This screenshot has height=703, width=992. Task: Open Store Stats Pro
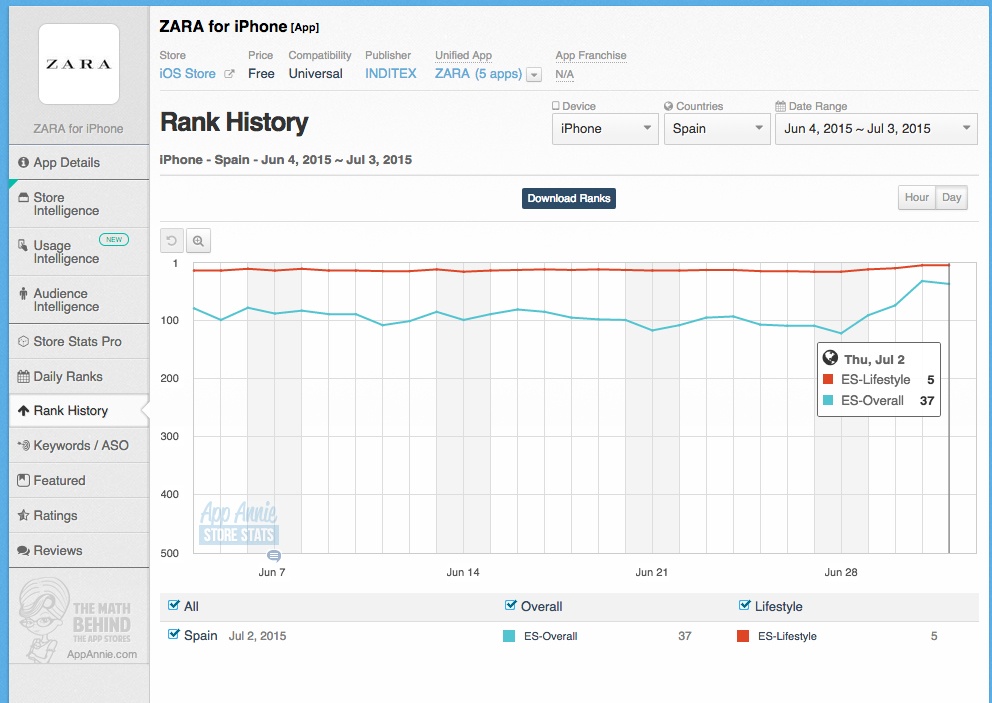[x=79, y=342]
